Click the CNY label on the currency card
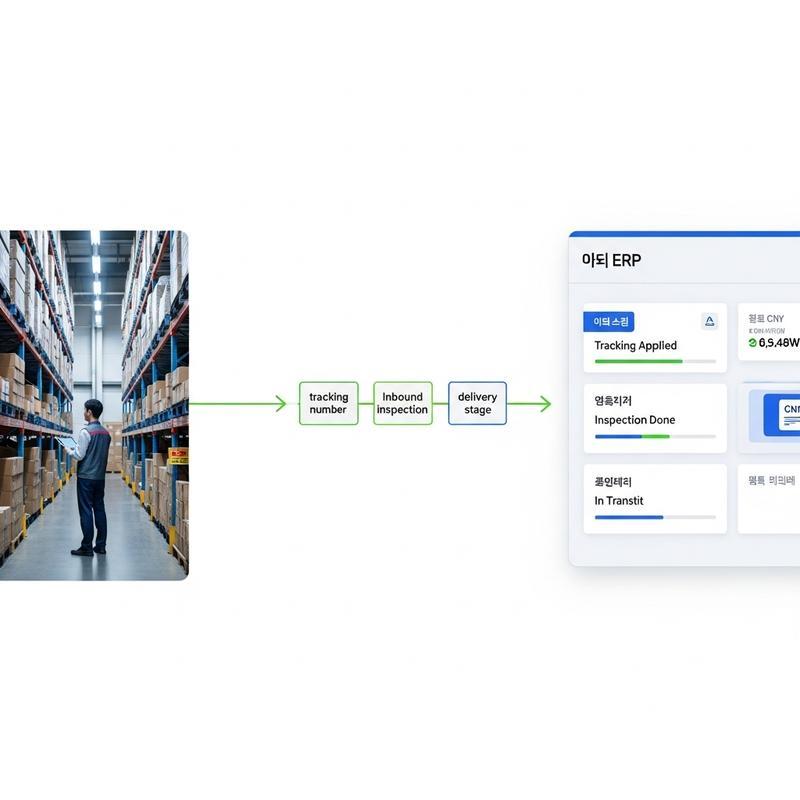The width and height of the screenshot is (800, 800). (x=766, y=318)
